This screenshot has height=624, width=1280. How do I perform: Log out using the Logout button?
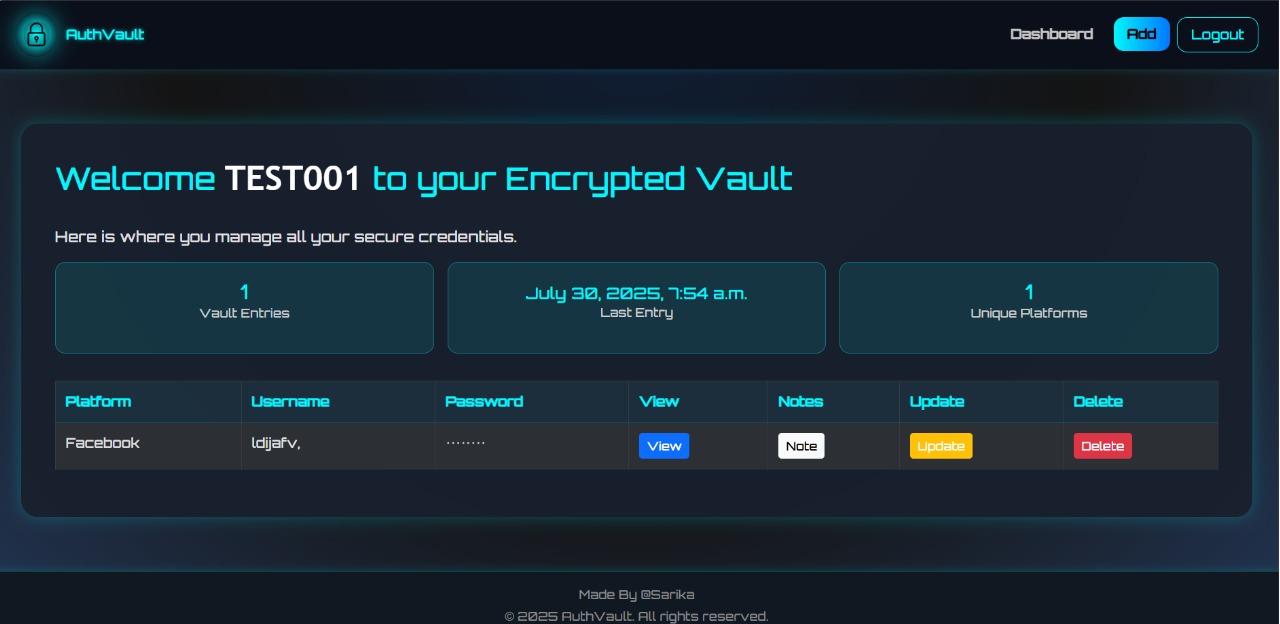pos(1217,34)
